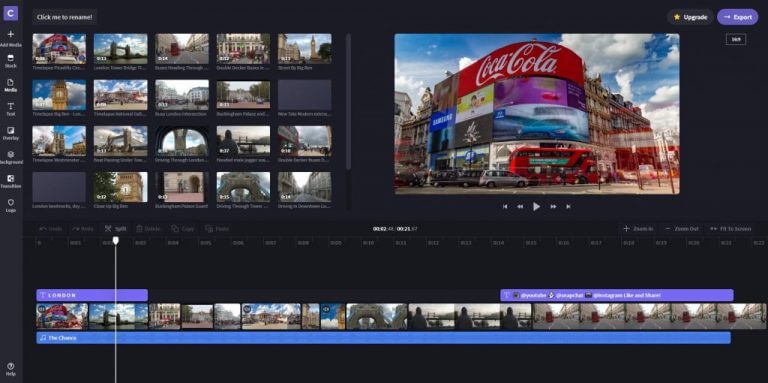Select Buckingham Palace and... thumbnail
768x383 pixels.
pyautogui.click(x=243, y=95)
